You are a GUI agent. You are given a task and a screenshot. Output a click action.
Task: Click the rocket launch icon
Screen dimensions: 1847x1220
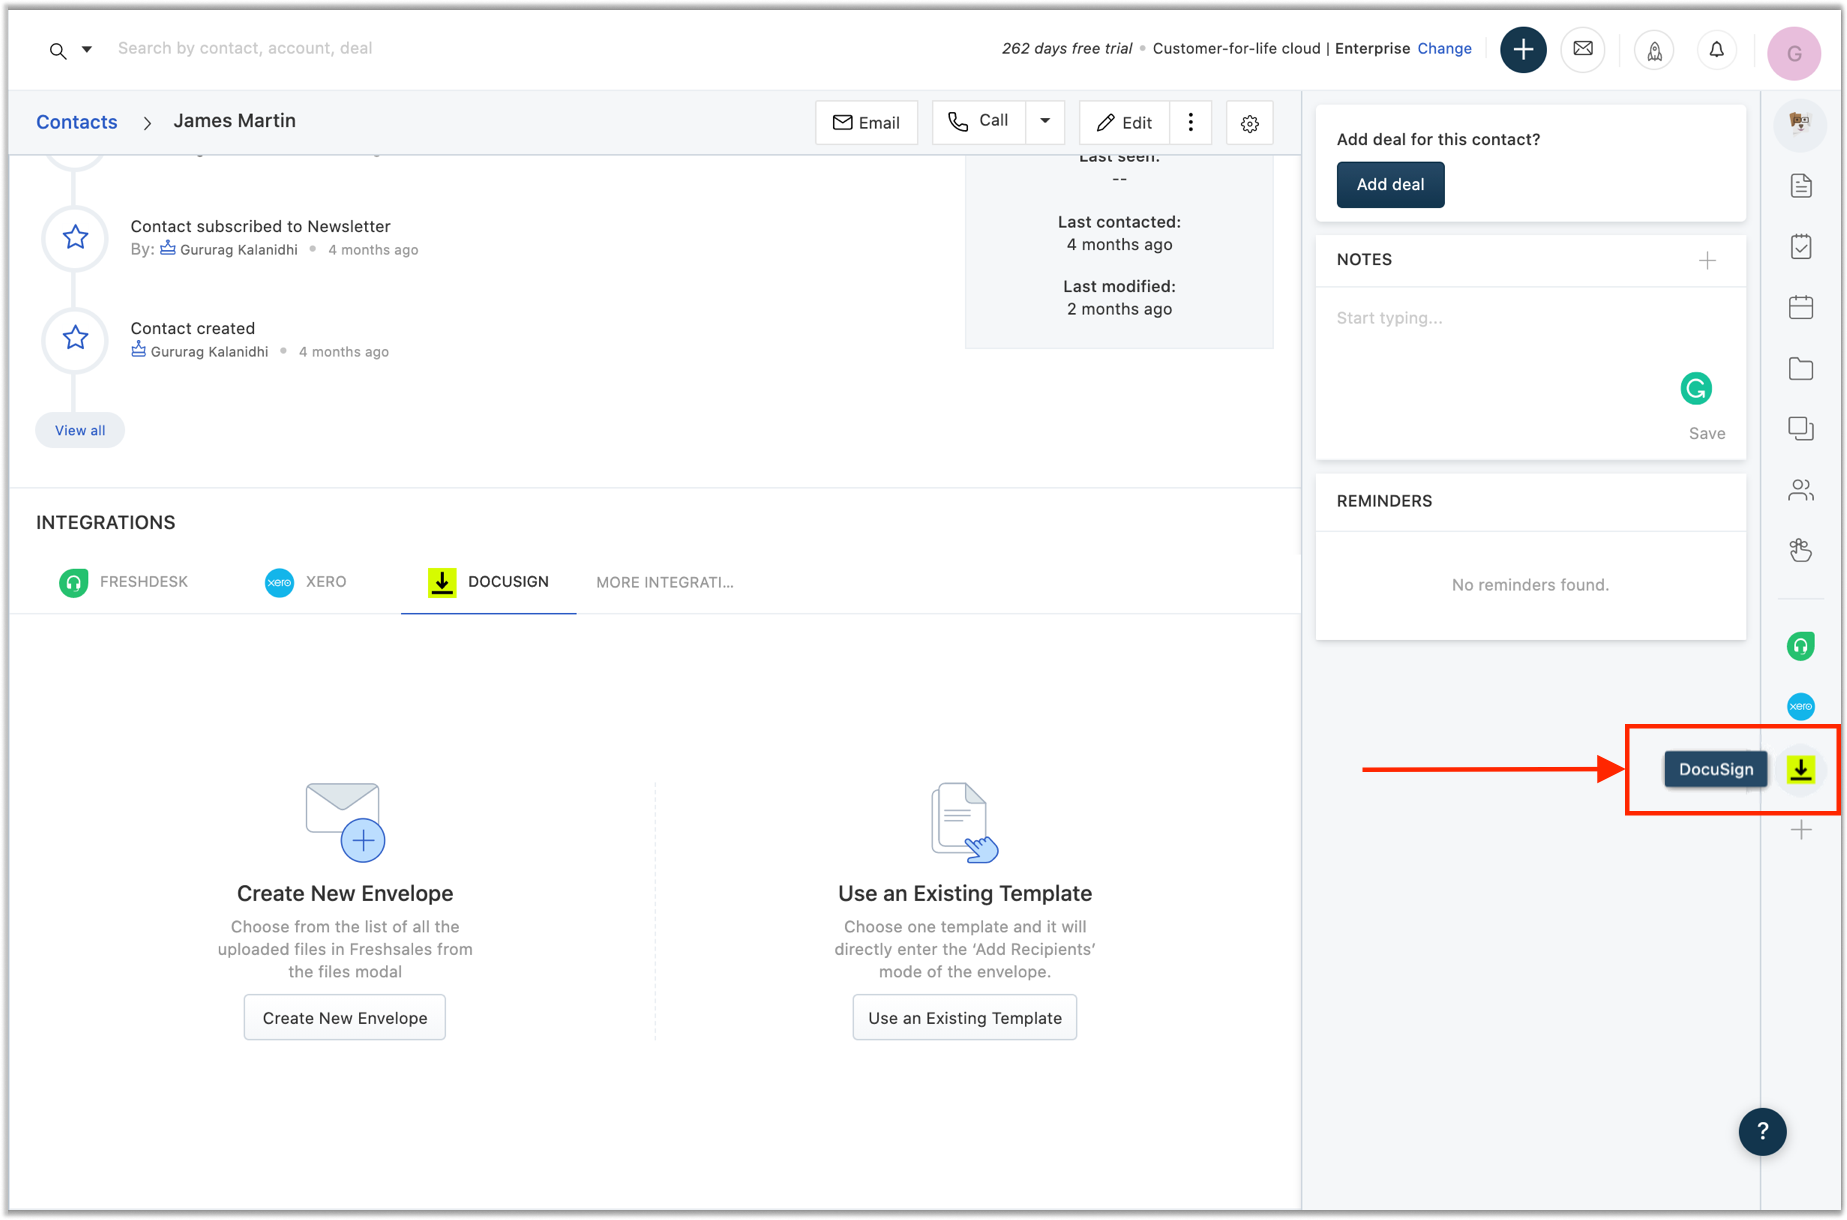click(x=1655, y=50)
